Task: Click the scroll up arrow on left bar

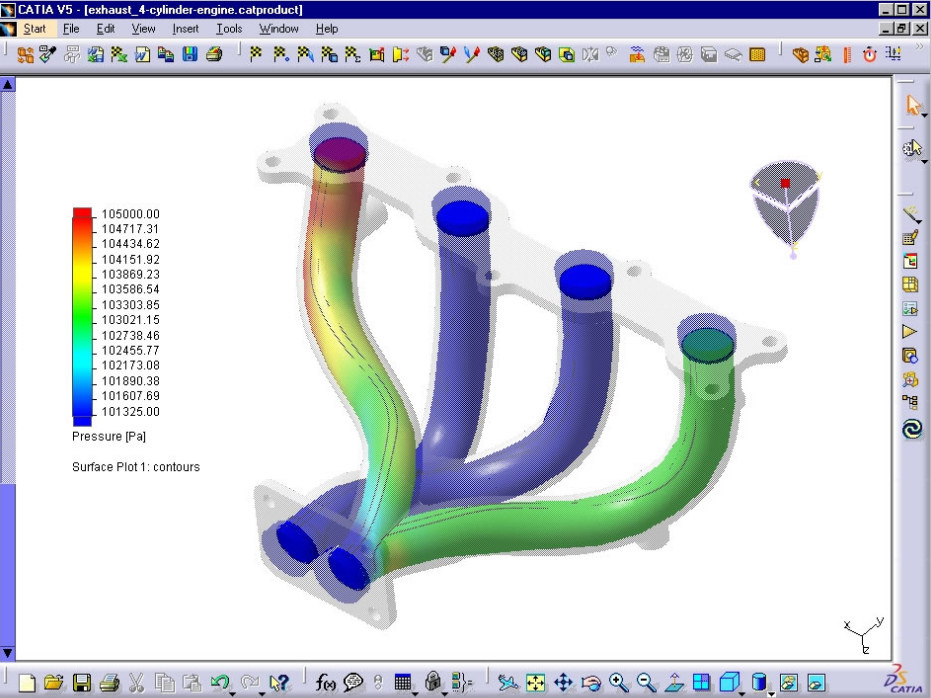Action: [x=8, y=85]
